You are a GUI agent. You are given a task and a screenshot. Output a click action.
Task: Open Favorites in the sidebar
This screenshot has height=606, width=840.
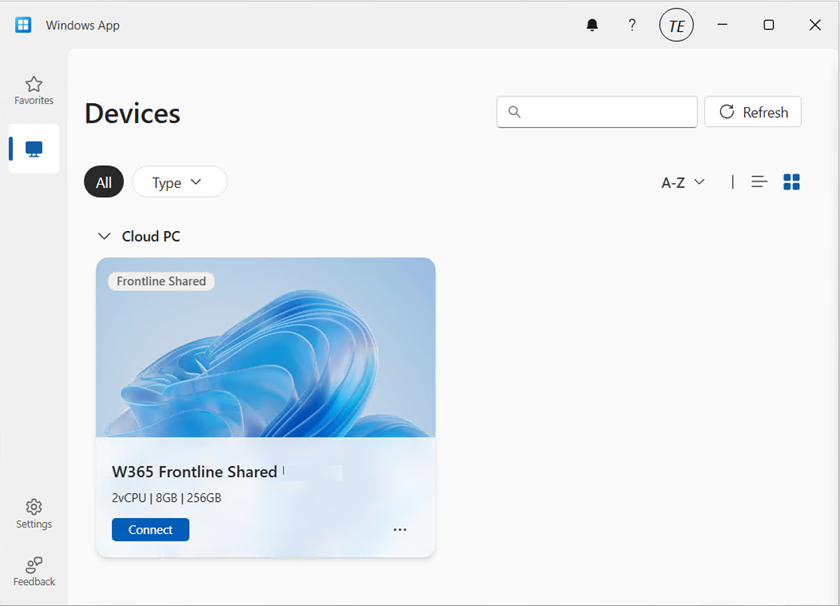tap(34, 90)
